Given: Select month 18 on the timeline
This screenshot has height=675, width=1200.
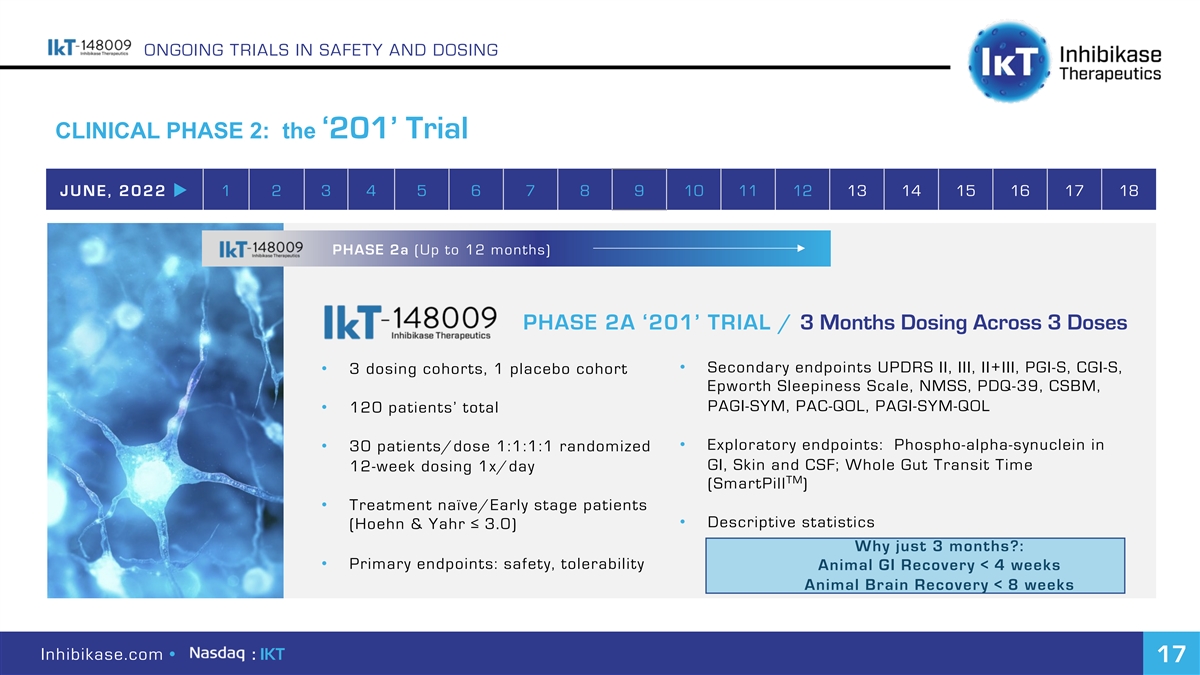Looking at the screenshot, I should pos(1128,191).
